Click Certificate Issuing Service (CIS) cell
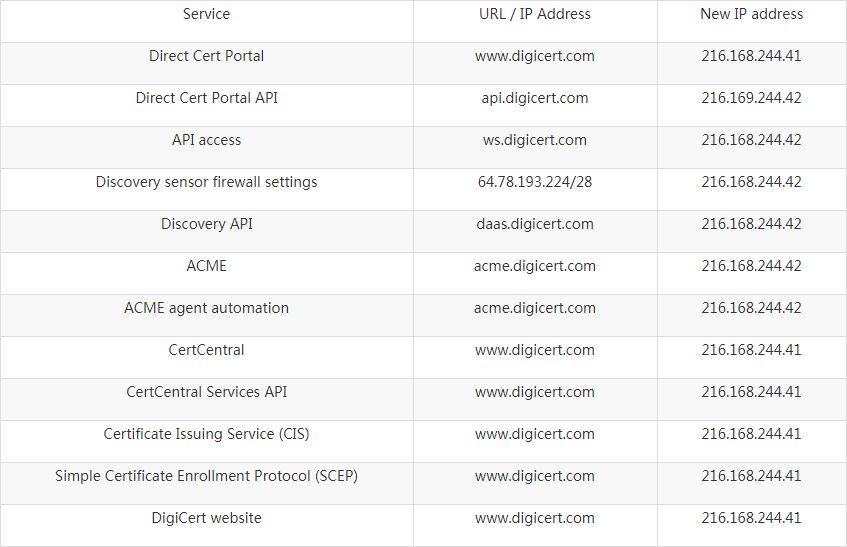 (x=206, y=434)
